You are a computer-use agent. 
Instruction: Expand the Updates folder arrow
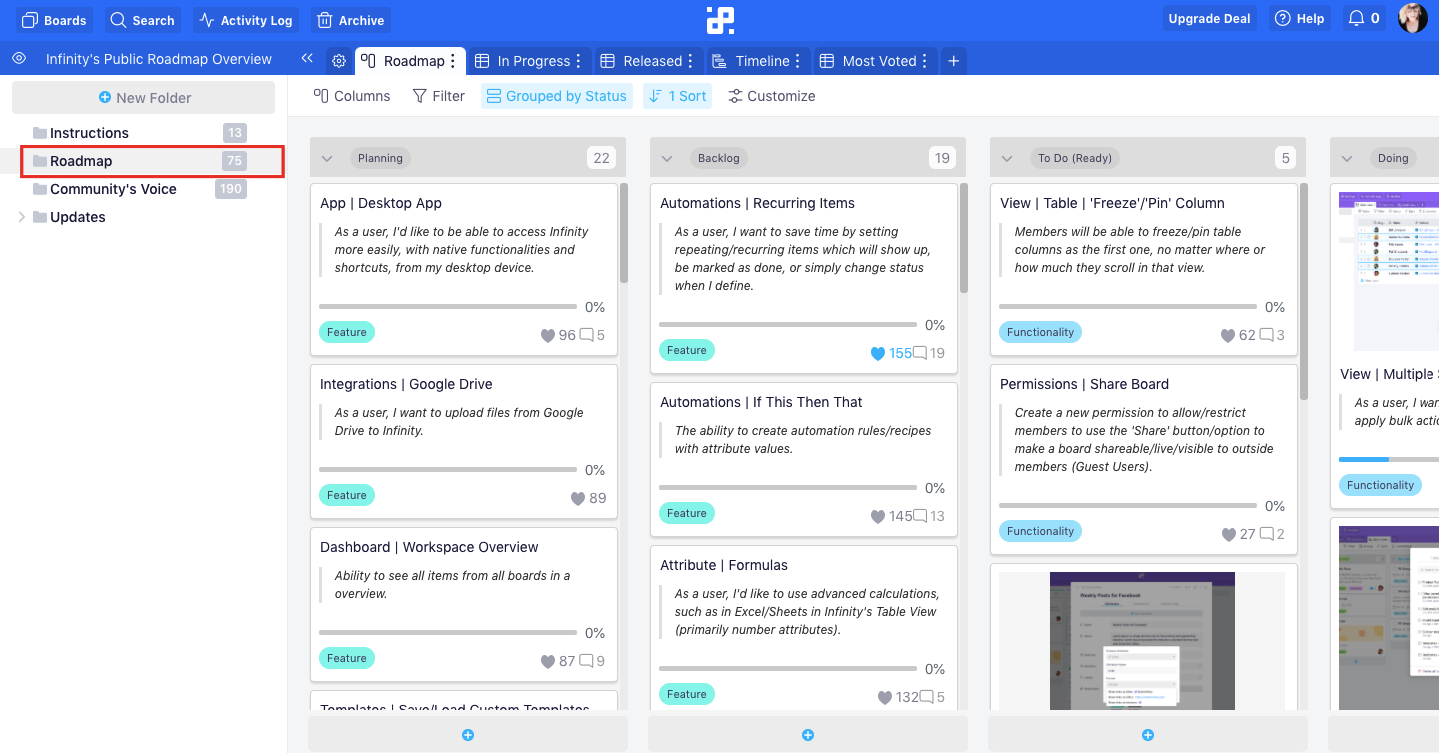pos(22,217)
